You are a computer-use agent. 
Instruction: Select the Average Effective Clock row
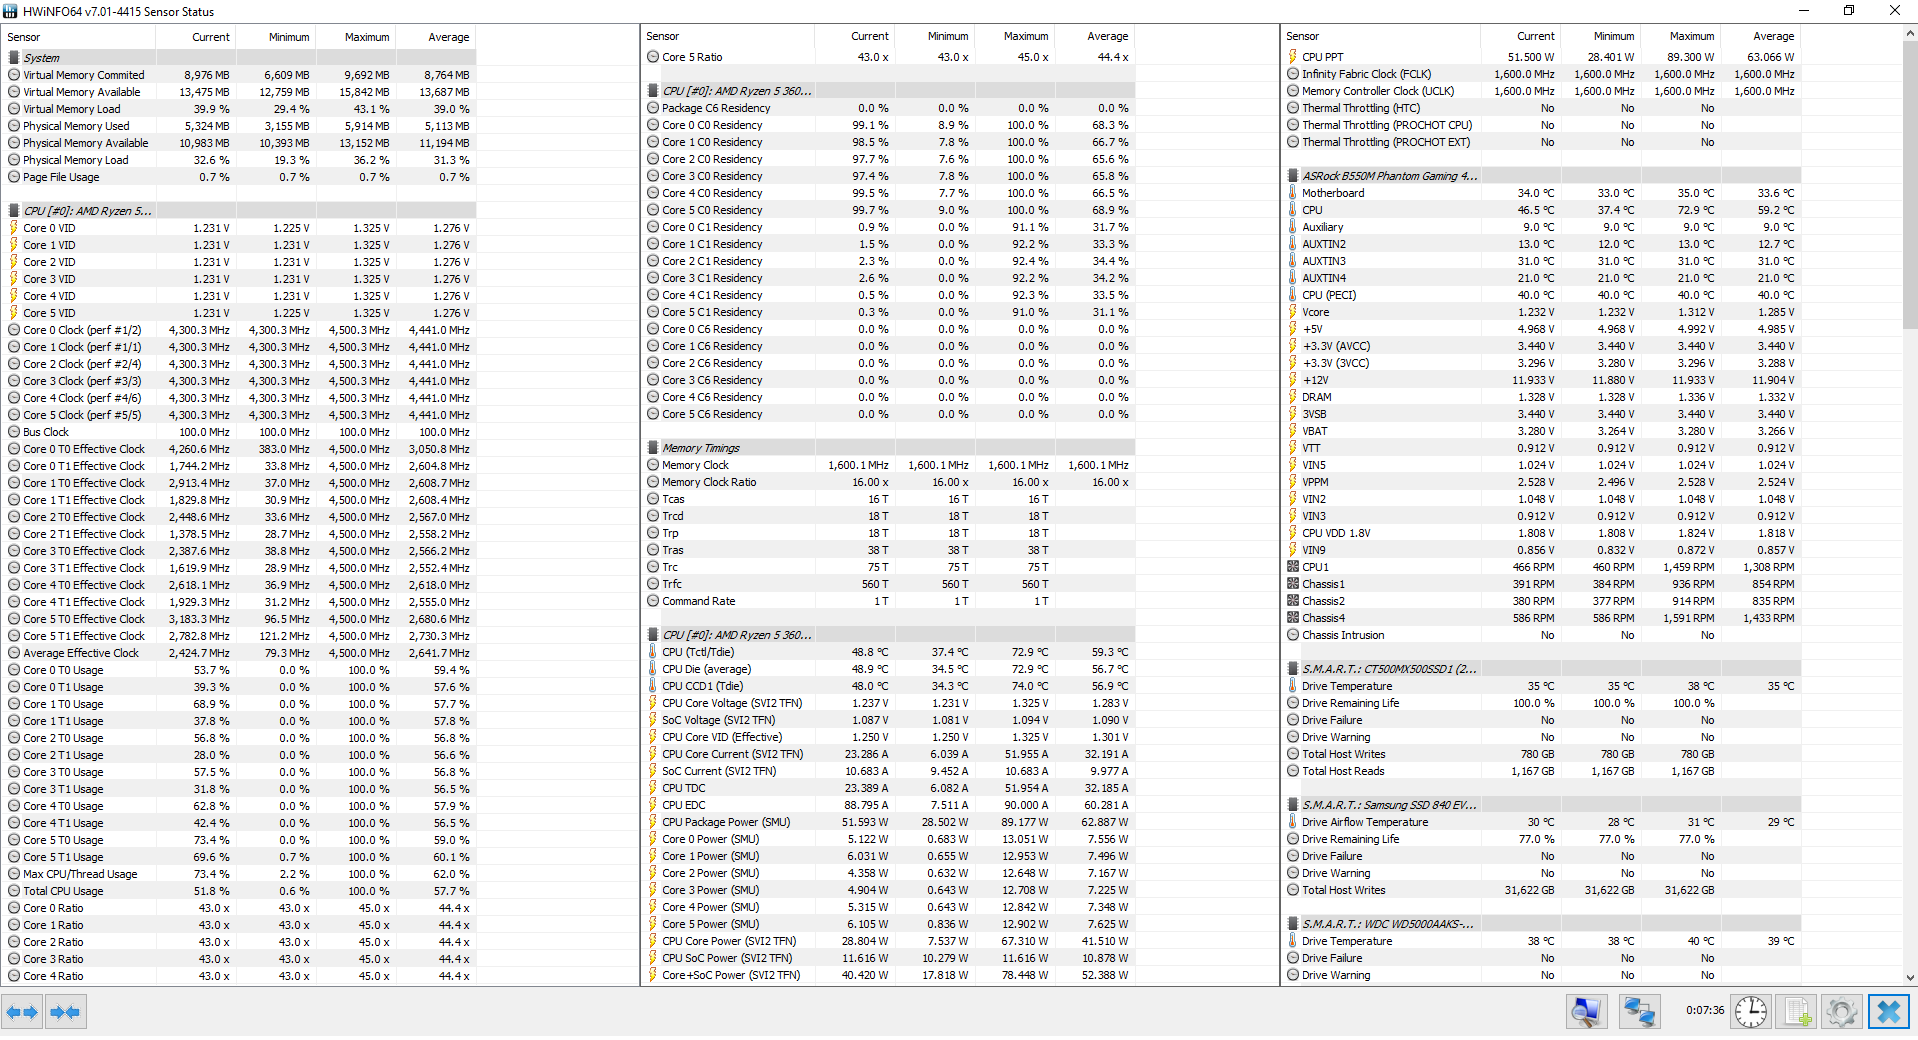(239, 653)
